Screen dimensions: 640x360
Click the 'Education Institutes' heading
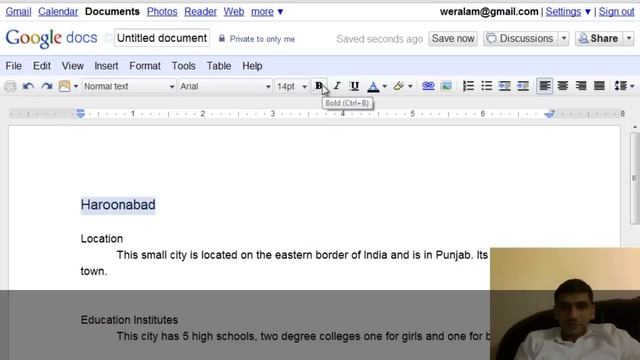129,320
